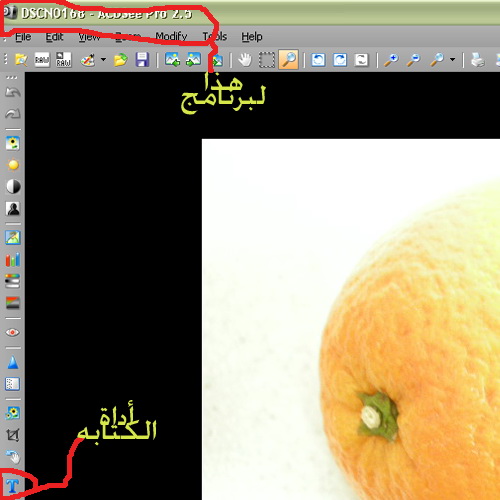The image size is (500, 500).
Task: Select the Hand pan tool in top toolbar
Action: tap(245, 60)
